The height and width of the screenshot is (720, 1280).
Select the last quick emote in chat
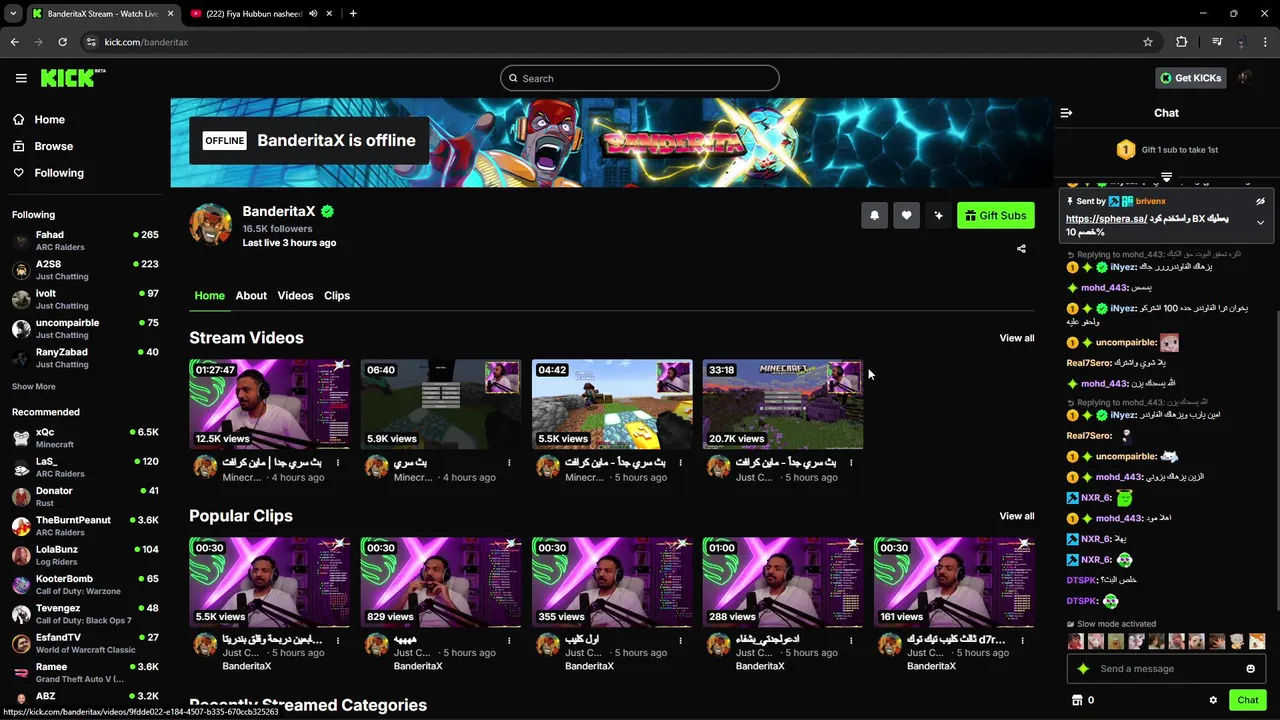coord(1257,642)
